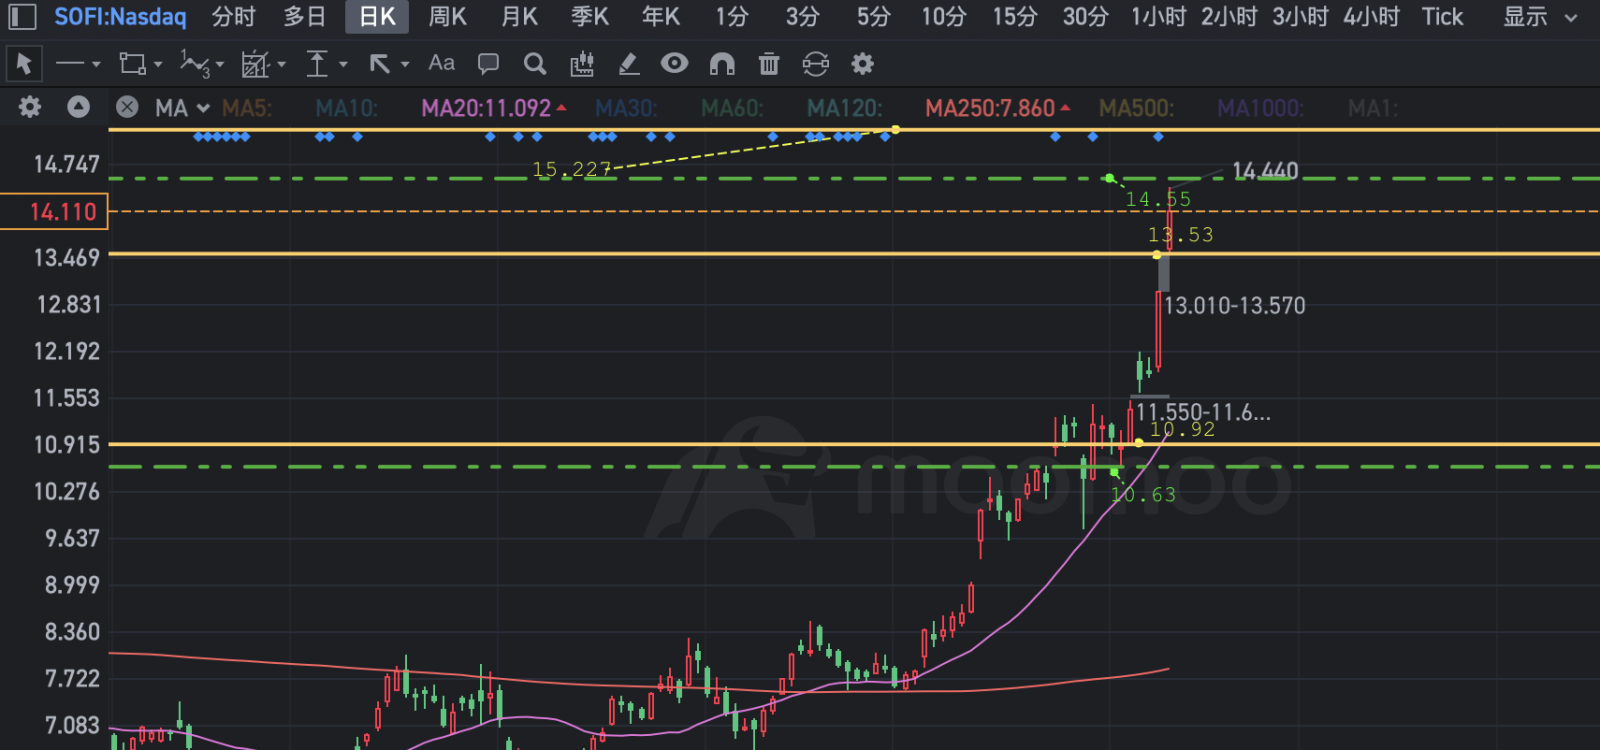Open the candlestick measure ruler tool
The image size is (1600, 750).
(x=581, y=64)
